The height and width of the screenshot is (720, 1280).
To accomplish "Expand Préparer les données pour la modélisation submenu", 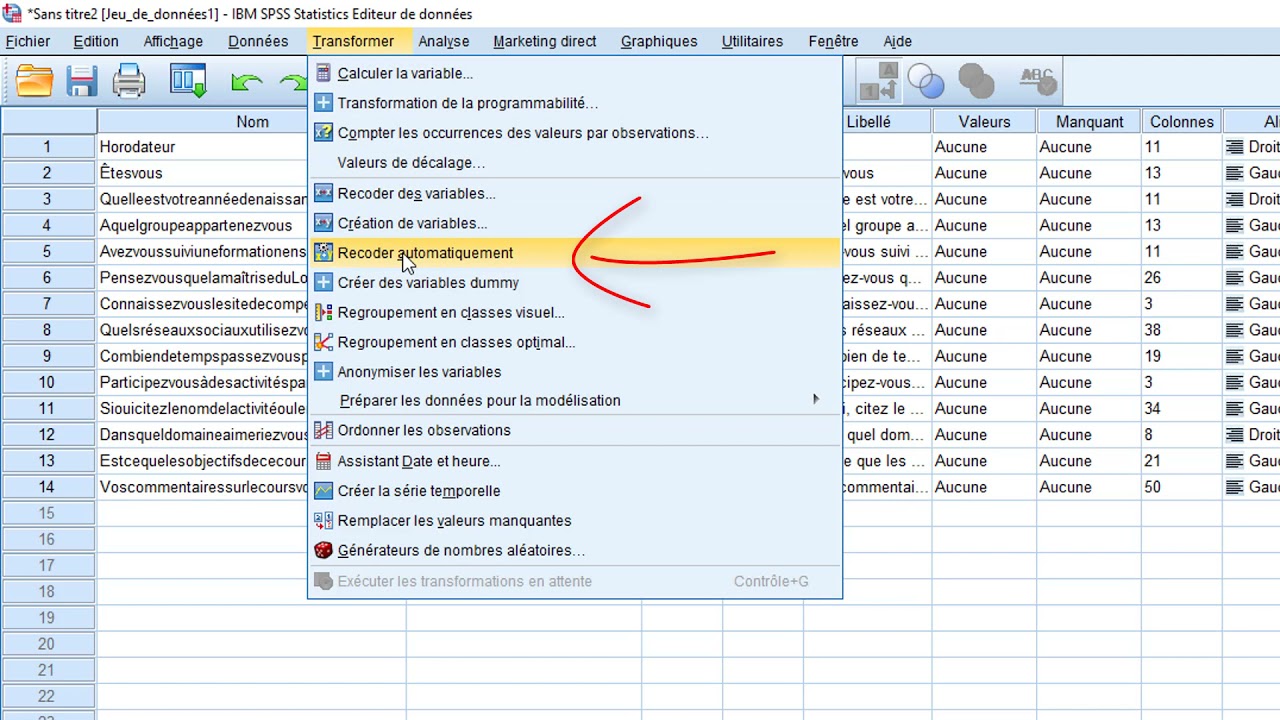I will tap(574, 400).
